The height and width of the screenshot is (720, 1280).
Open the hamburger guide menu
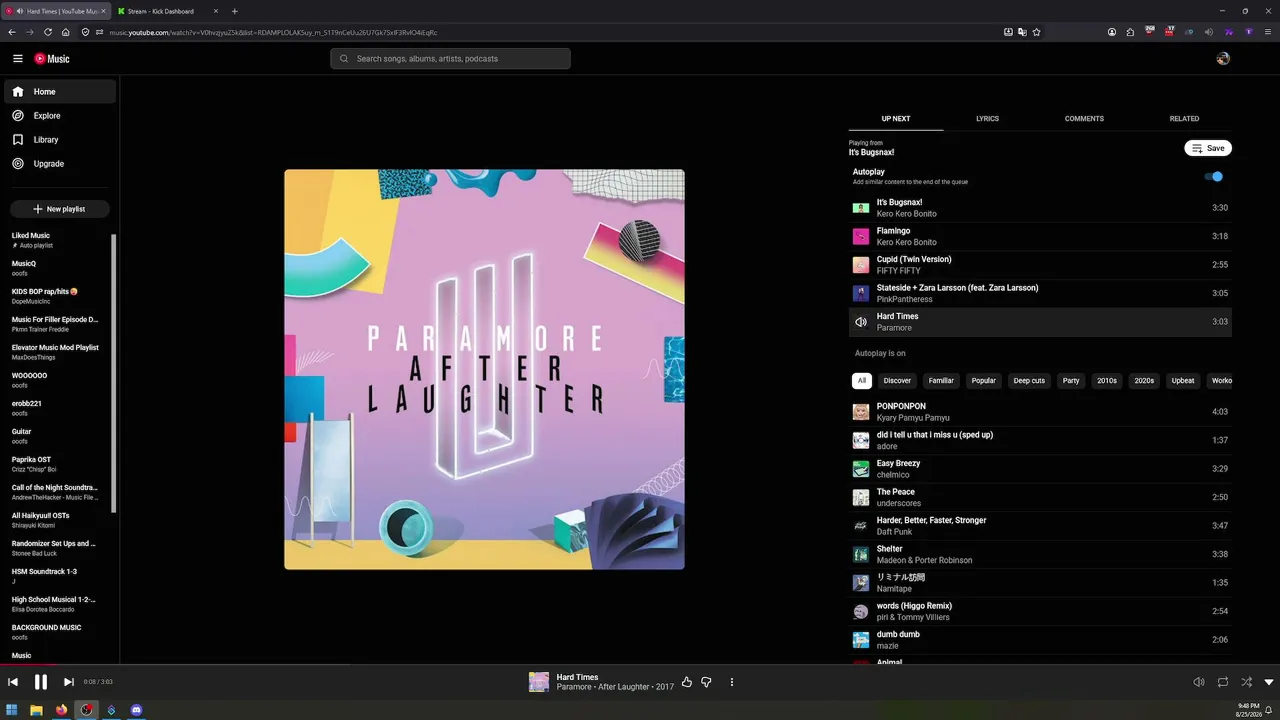click(18, 59)
